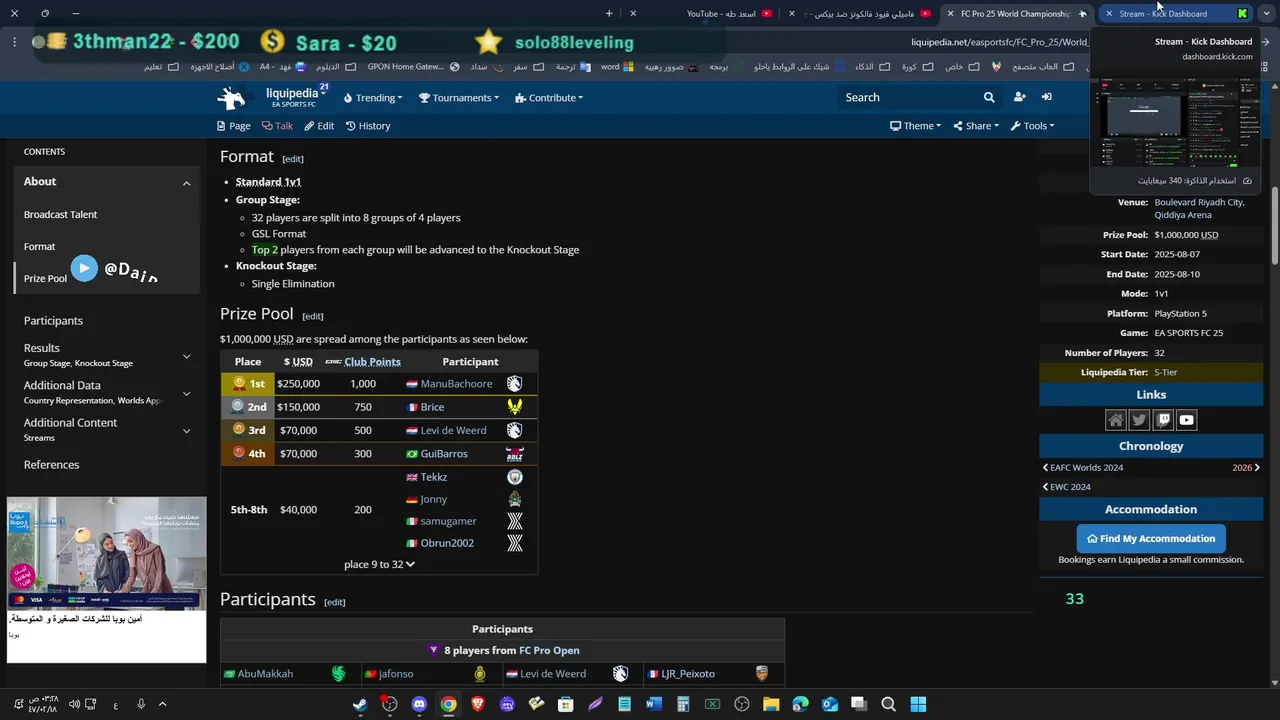Open Microsoft Word from the taskbar
Image resolution: width=1280 pixels, height=720 pixels.
pos(653,704)
